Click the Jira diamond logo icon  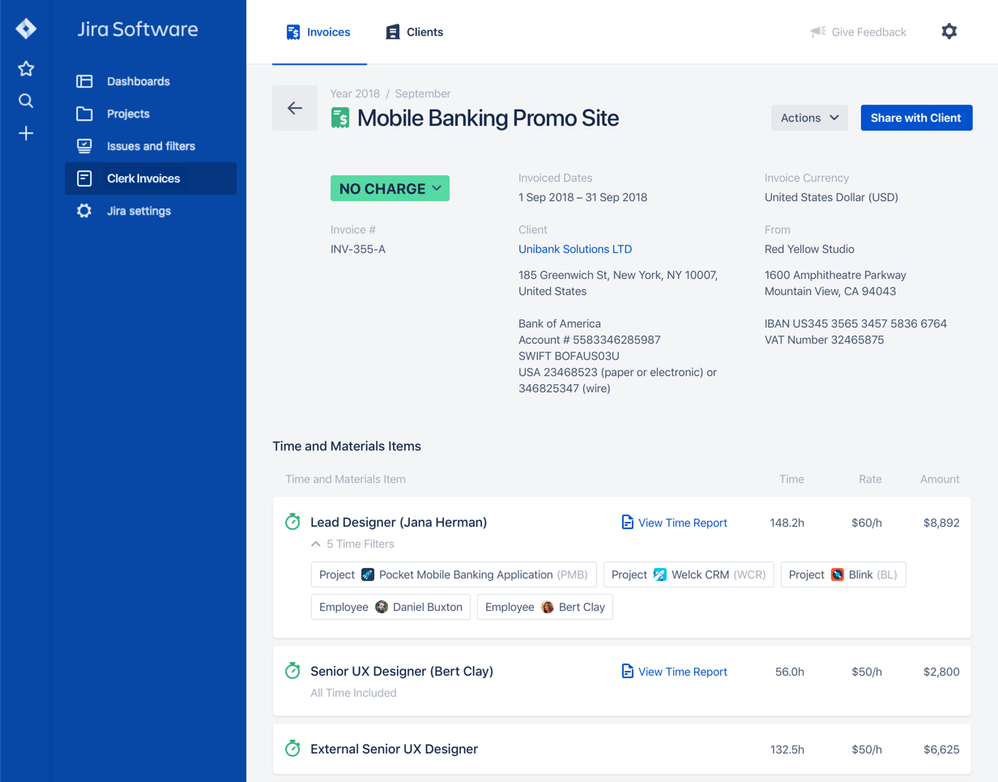[x=25, y=29]
